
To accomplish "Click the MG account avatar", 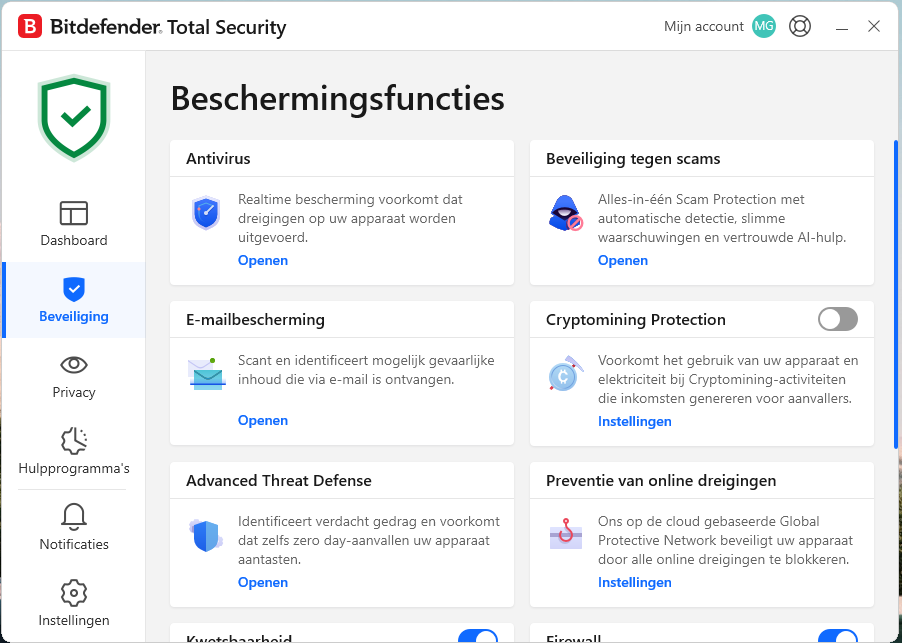I will (x=764, y=27).
